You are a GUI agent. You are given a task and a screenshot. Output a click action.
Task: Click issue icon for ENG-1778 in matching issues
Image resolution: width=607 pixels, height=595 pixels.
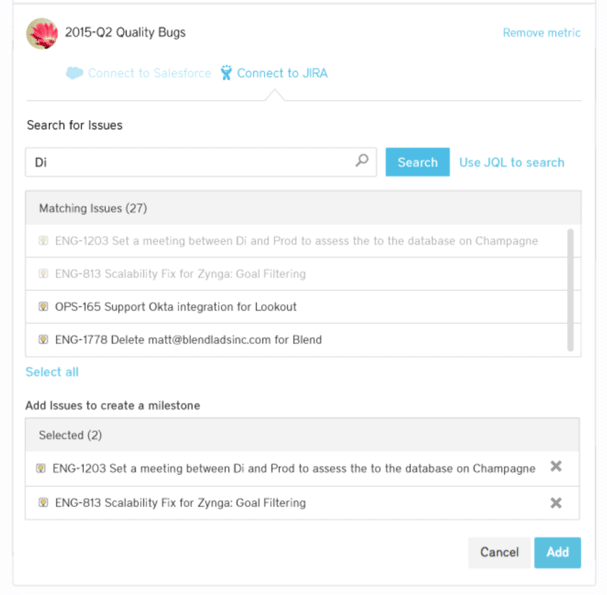click(43, 340)
